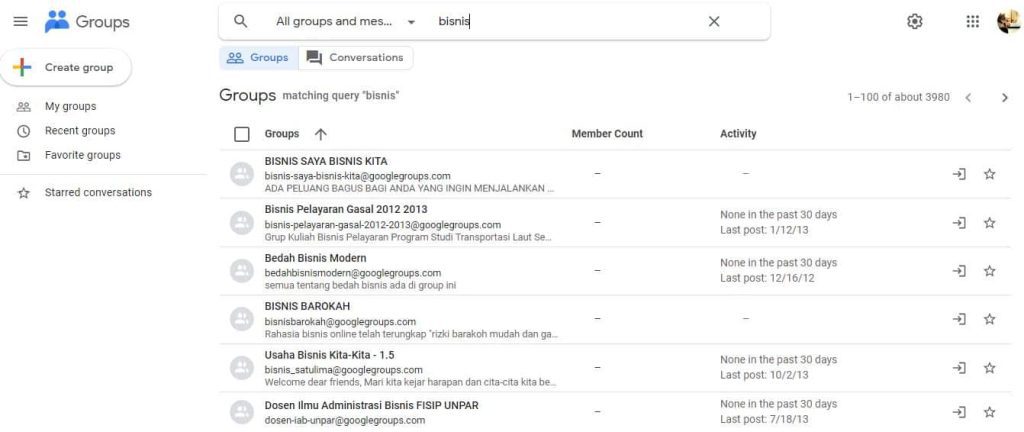Tick the select-all groups checkbox
The height and width of the screenshot is (432, 1024).
[242, 134]
